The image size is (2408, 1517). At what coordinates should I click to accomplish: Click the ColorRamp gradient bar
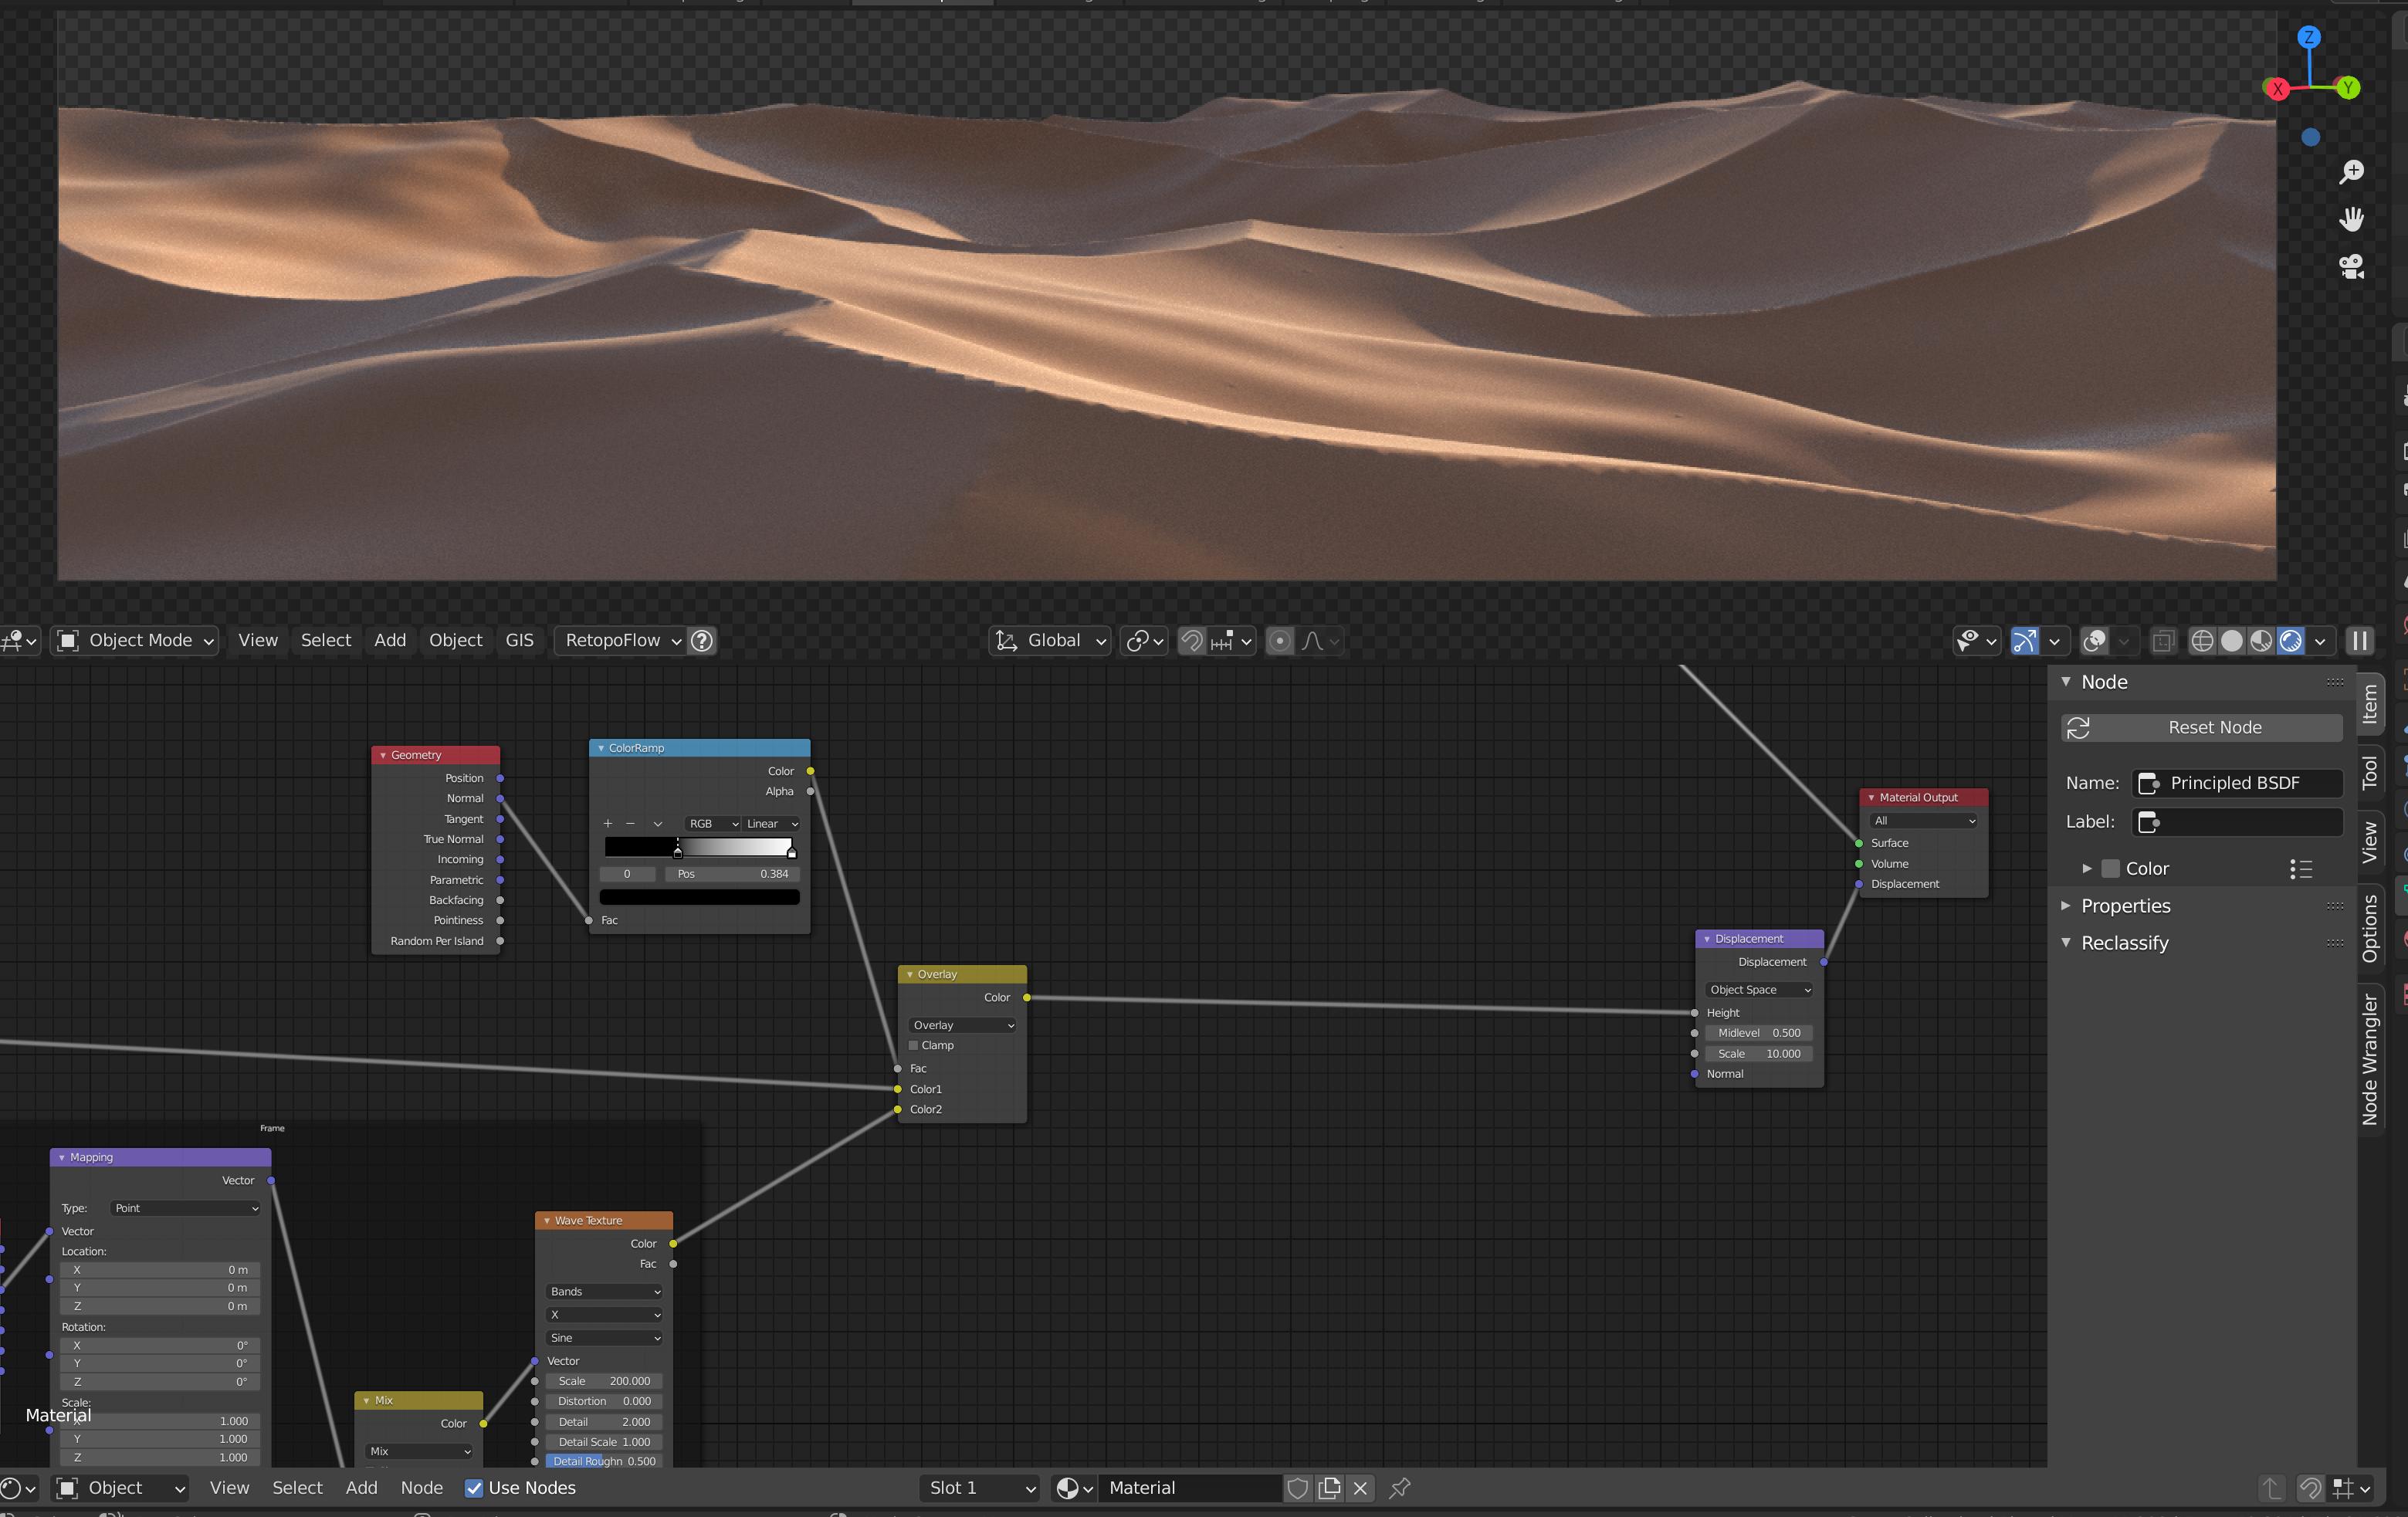point(699,847)
